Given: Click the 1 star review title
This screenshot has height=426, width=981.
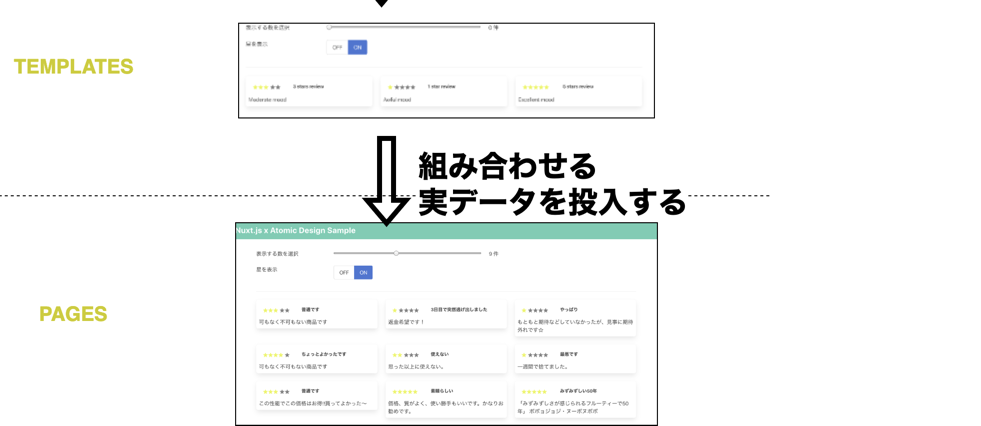Looking at the screenshot, I should tap(441, 86).
